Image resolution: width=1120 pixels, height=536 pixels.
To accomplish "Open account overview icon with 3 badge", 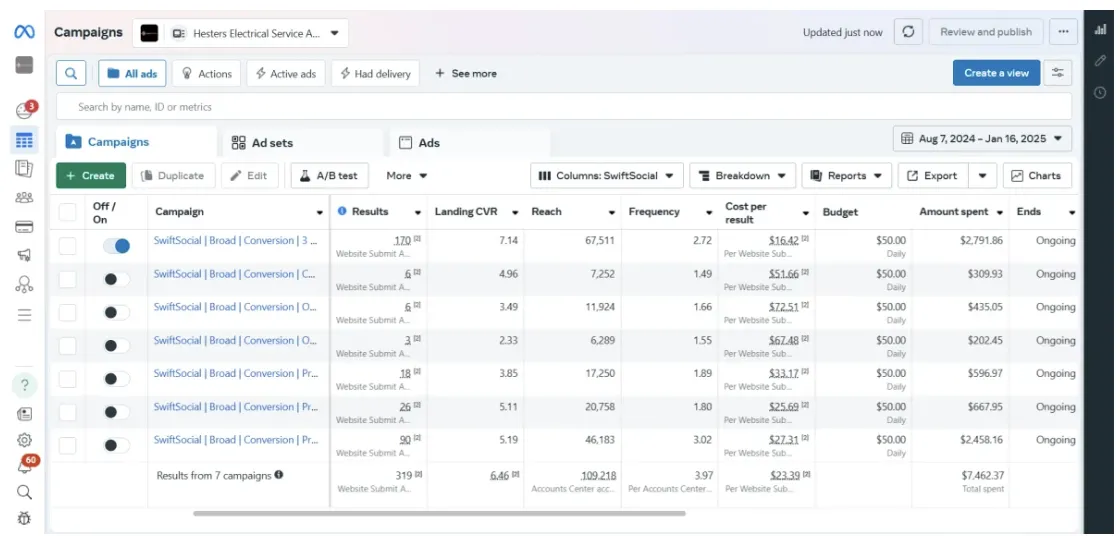I will point(24,111).
